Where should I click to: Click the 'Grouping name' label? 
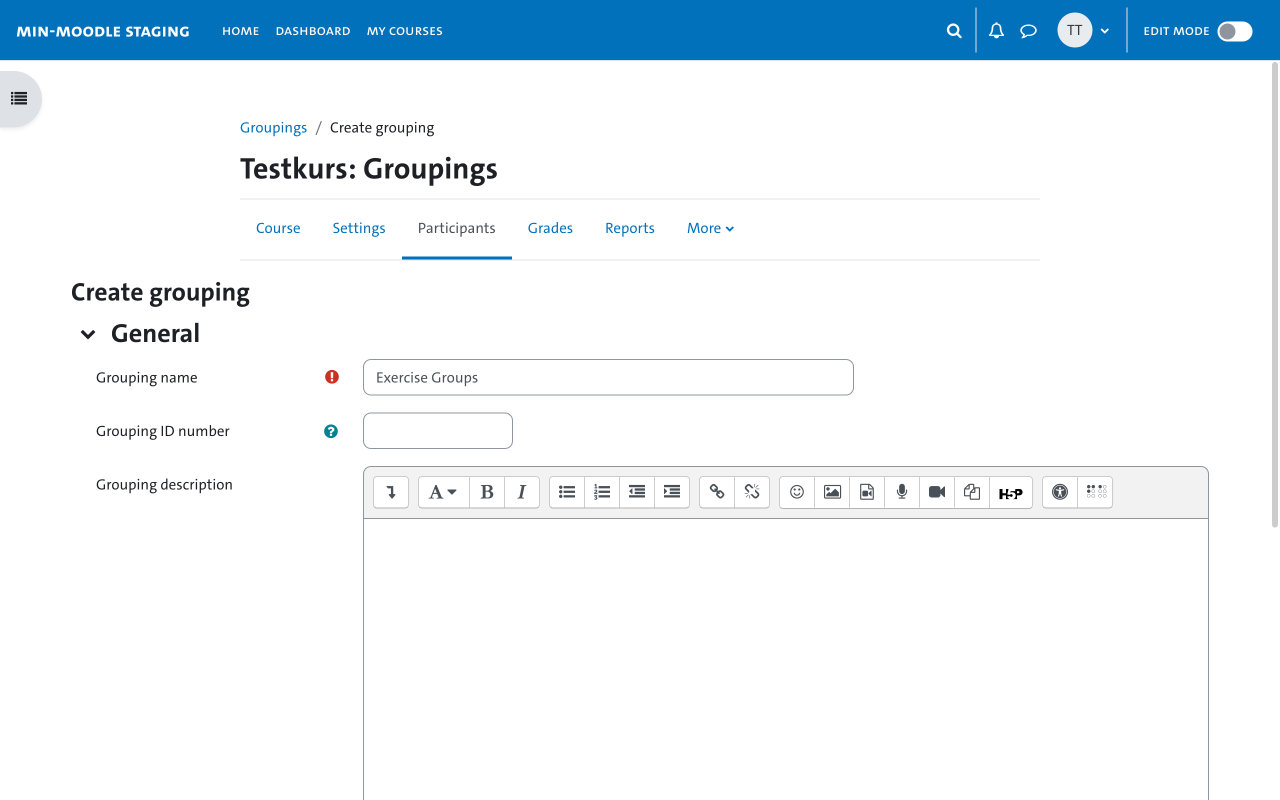click(x=147, y=377)
